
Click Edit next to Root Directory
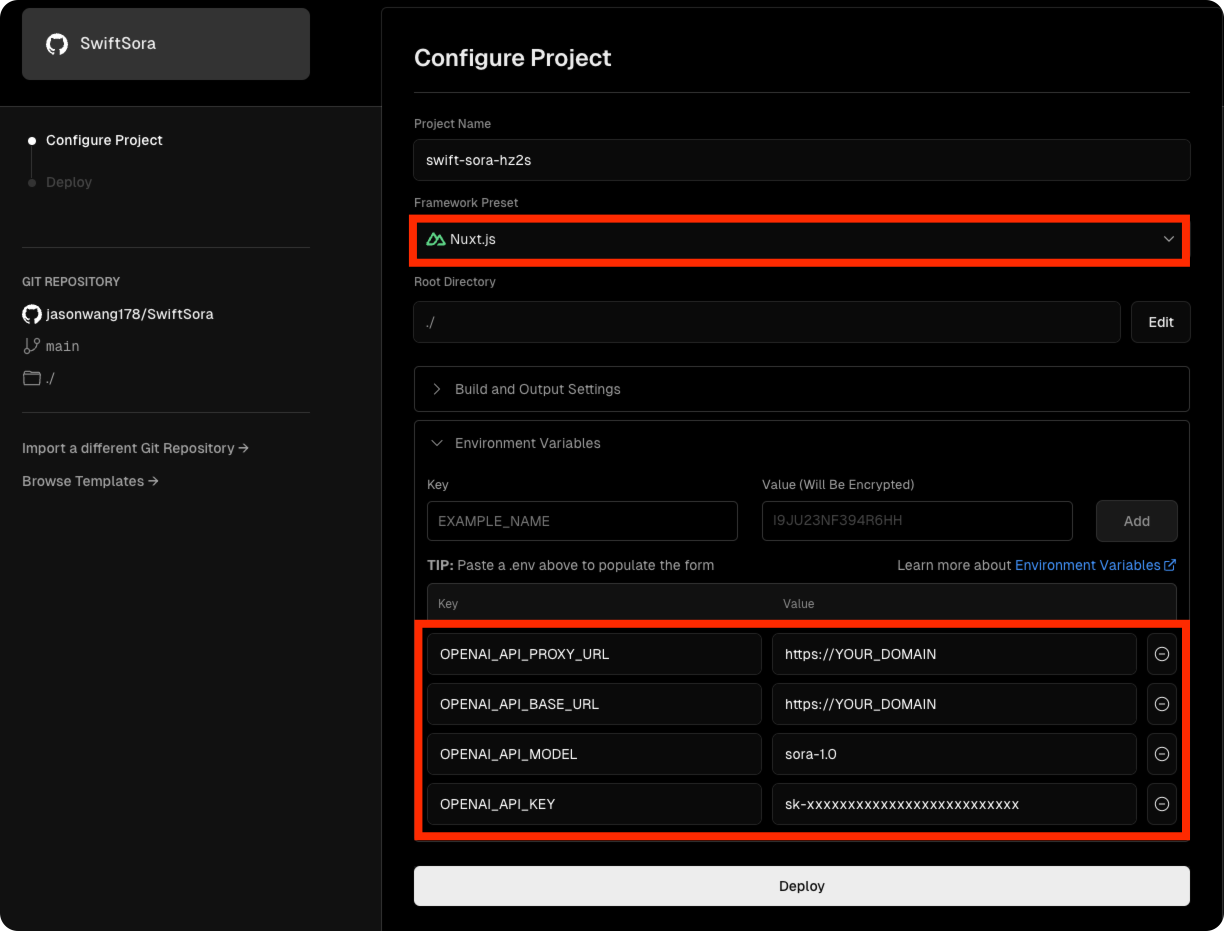coord(1161,322)
